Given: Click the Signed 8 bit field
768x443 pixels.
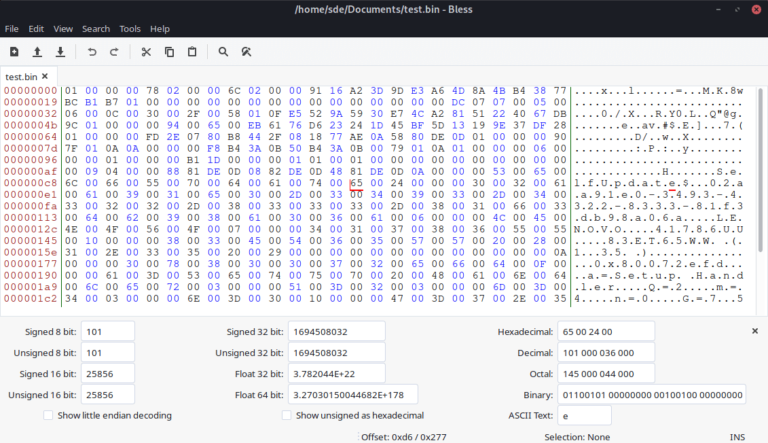Looking at the screenshot, I should click(108, 331).
